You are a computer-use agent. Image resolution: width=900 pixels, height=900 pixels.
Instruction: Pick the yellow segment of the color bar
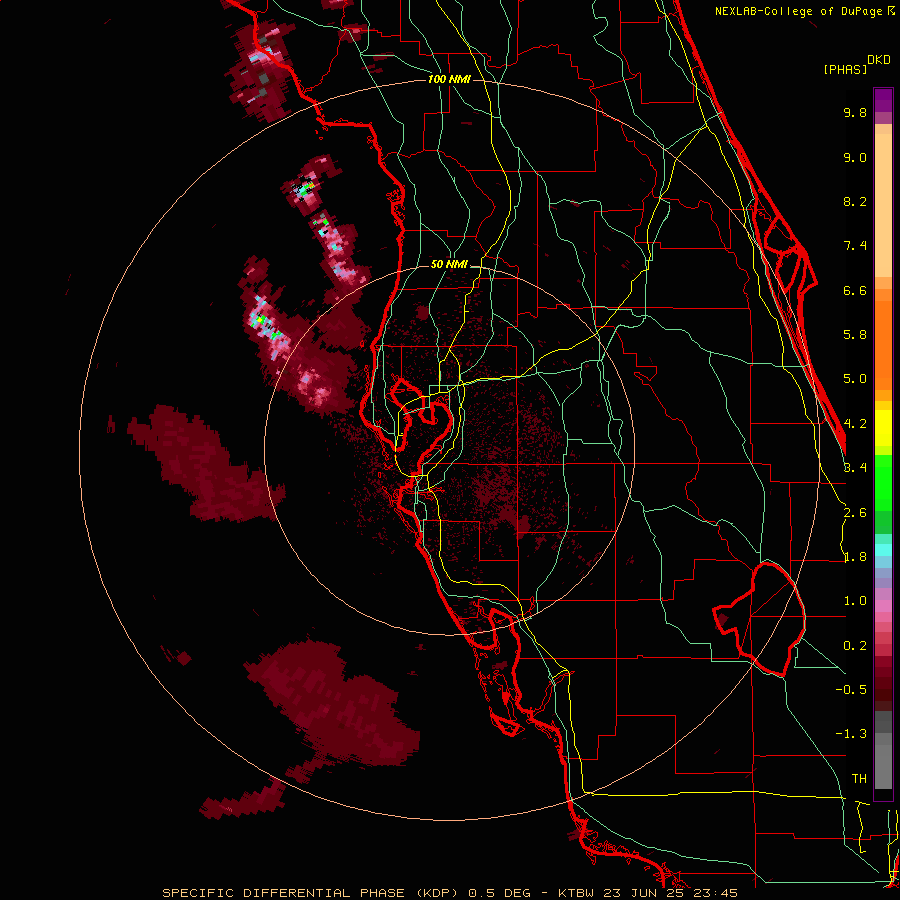(x=883, y=428)
